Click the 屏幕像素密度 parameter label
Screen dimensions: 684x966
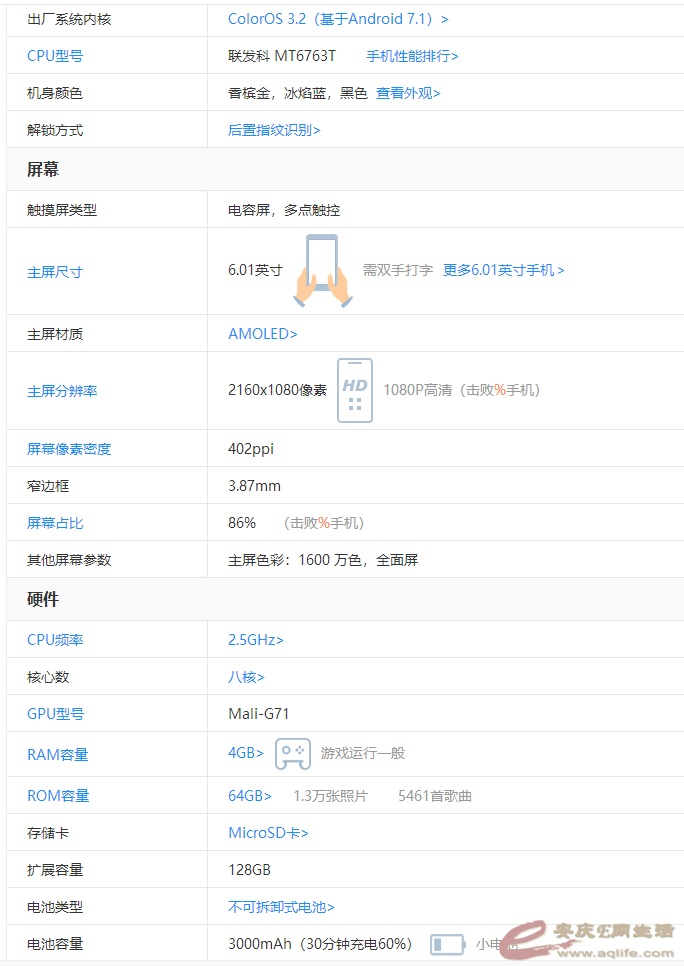tap(69, 449)
